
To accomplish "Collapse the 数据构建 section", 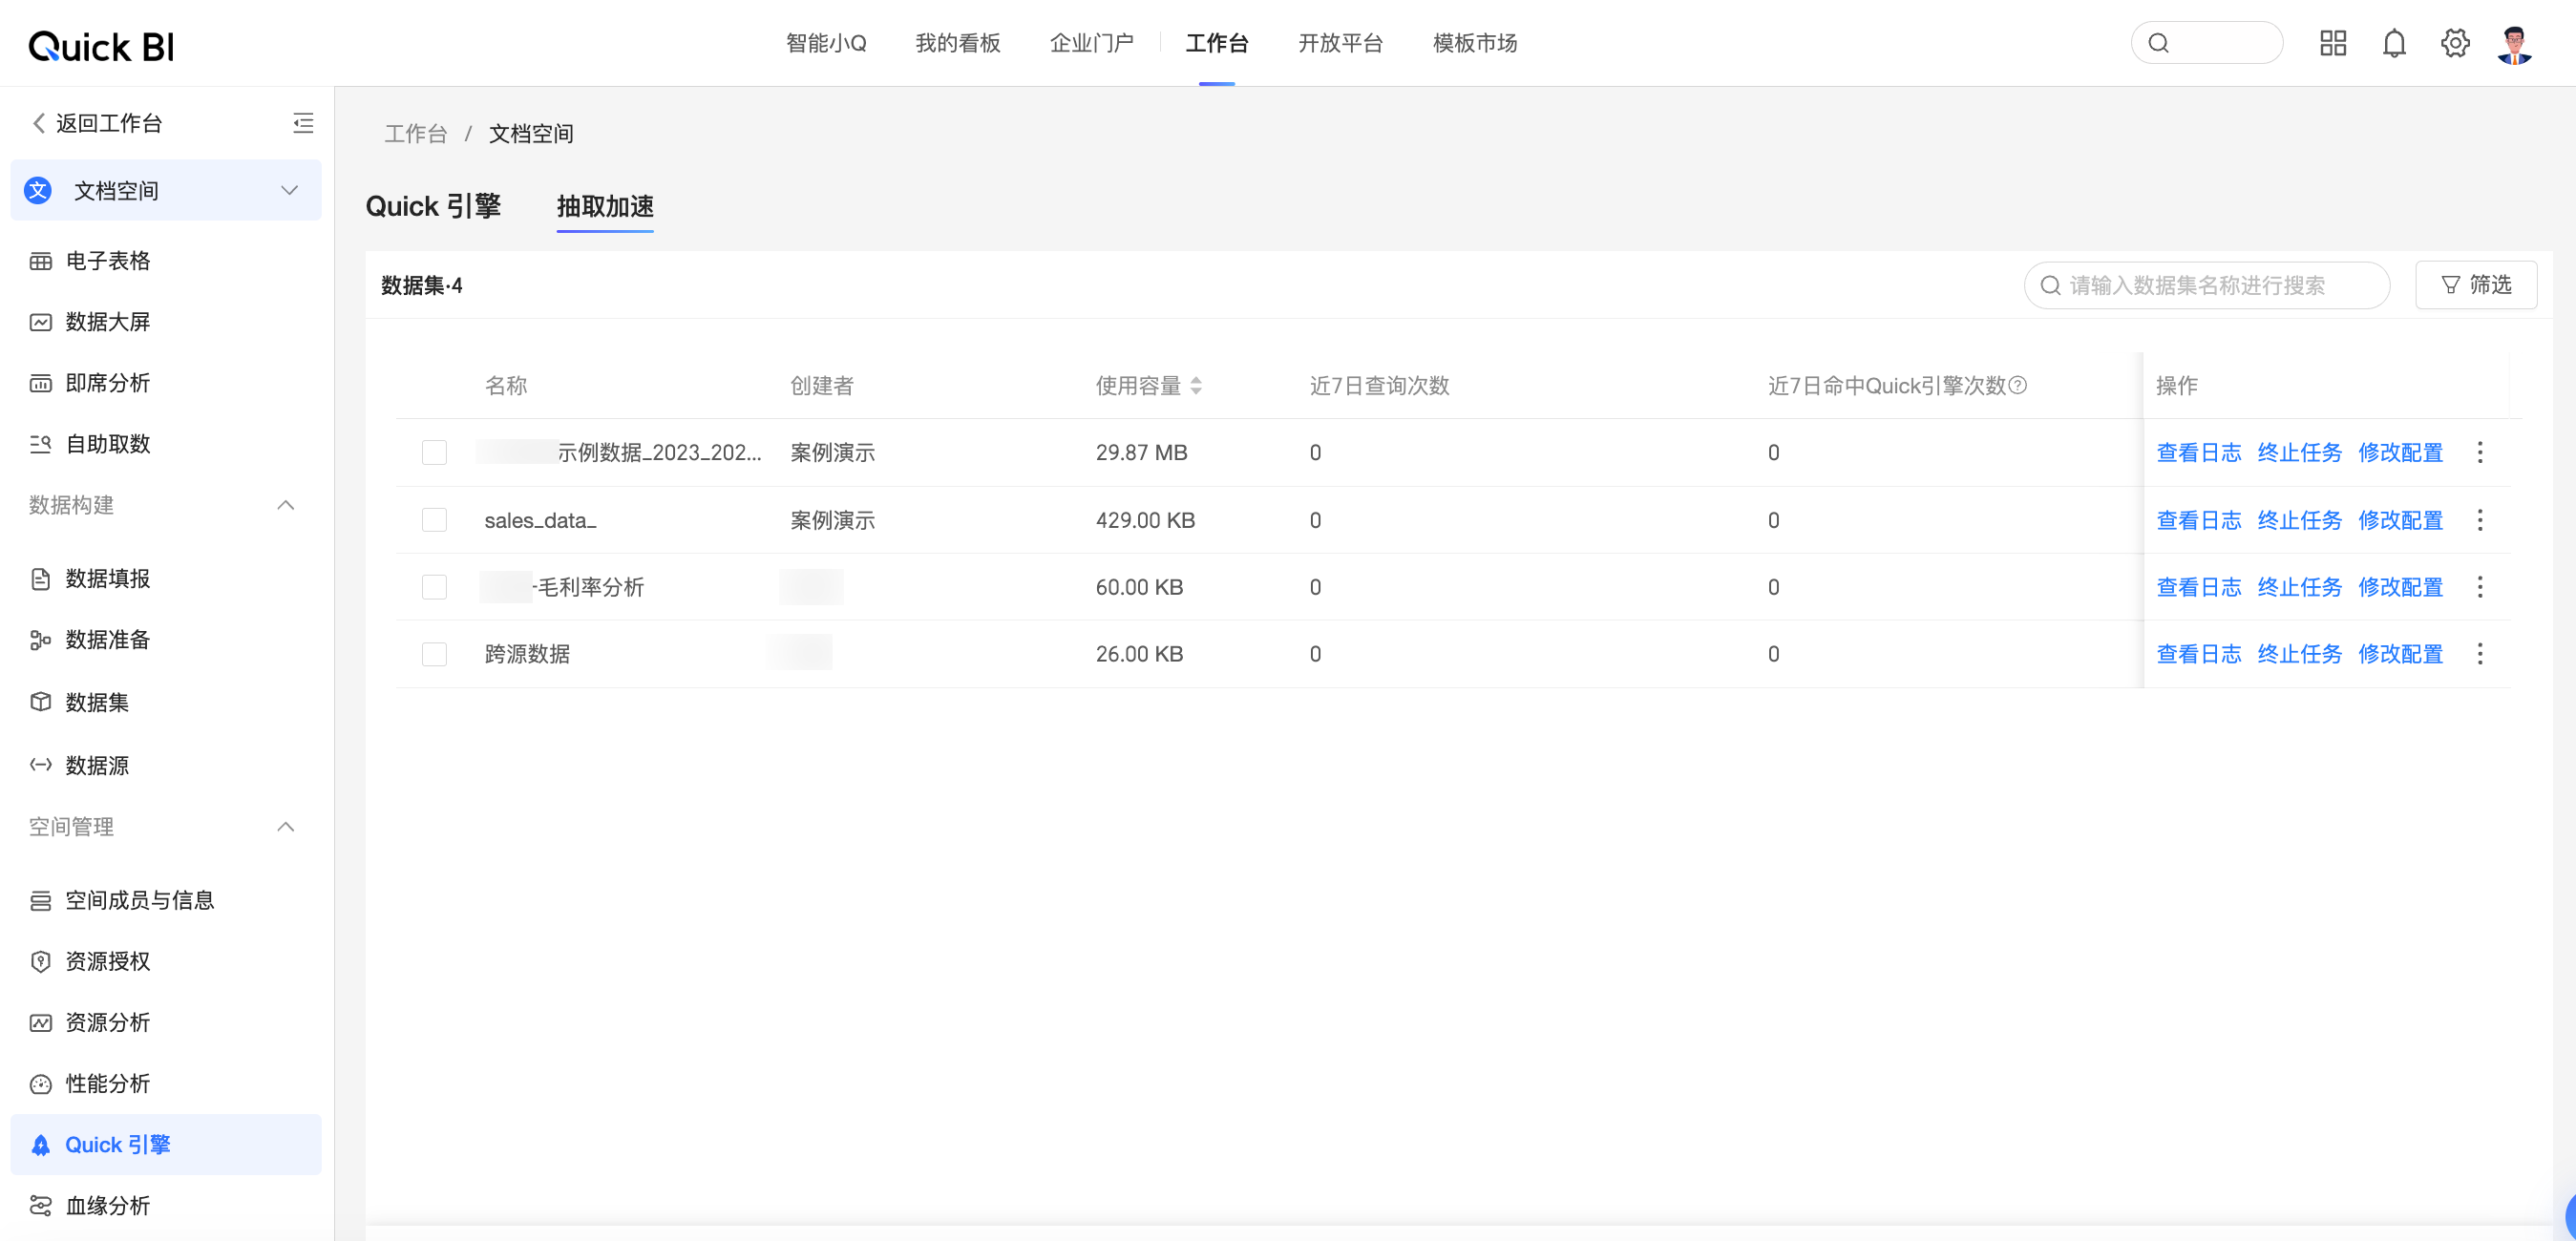I will coord(285,505).
